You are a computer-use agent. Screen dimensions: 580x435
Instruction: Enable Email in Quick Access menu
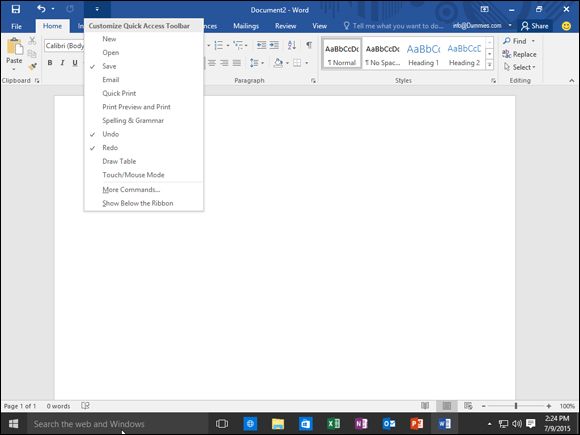tap(144, 80)
